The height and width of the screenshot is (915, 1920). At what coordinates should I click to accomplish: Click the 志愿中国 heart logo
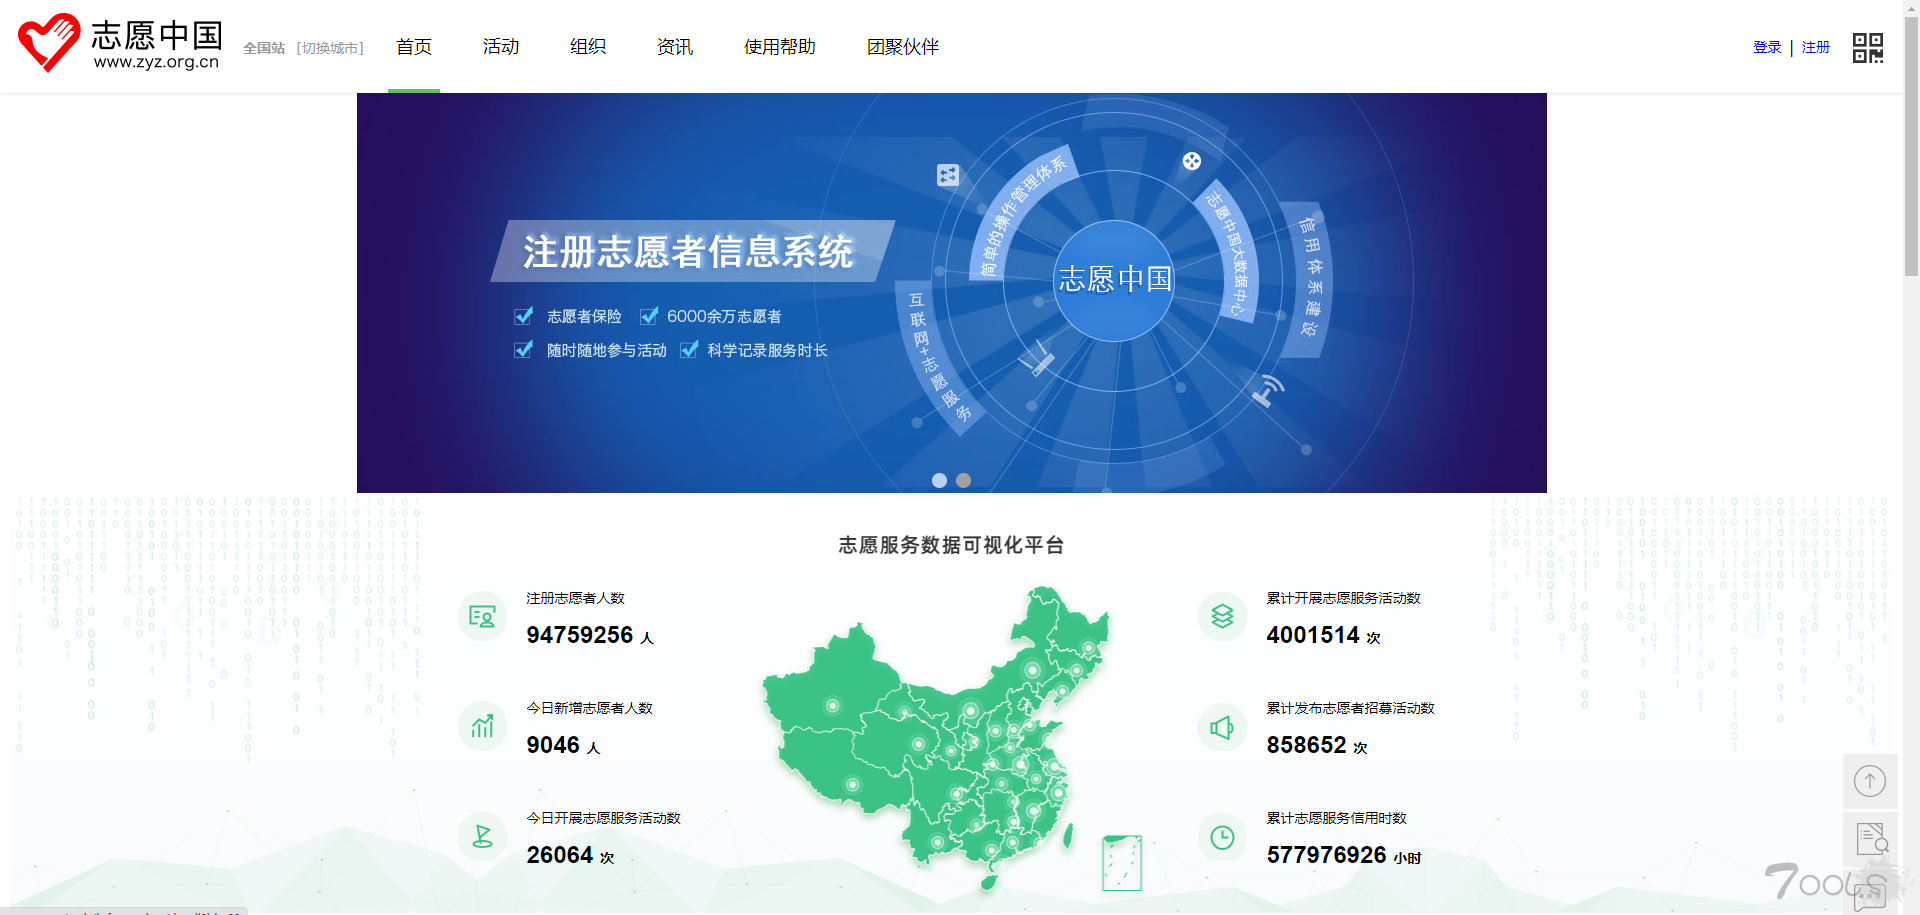tap(49, 43)
